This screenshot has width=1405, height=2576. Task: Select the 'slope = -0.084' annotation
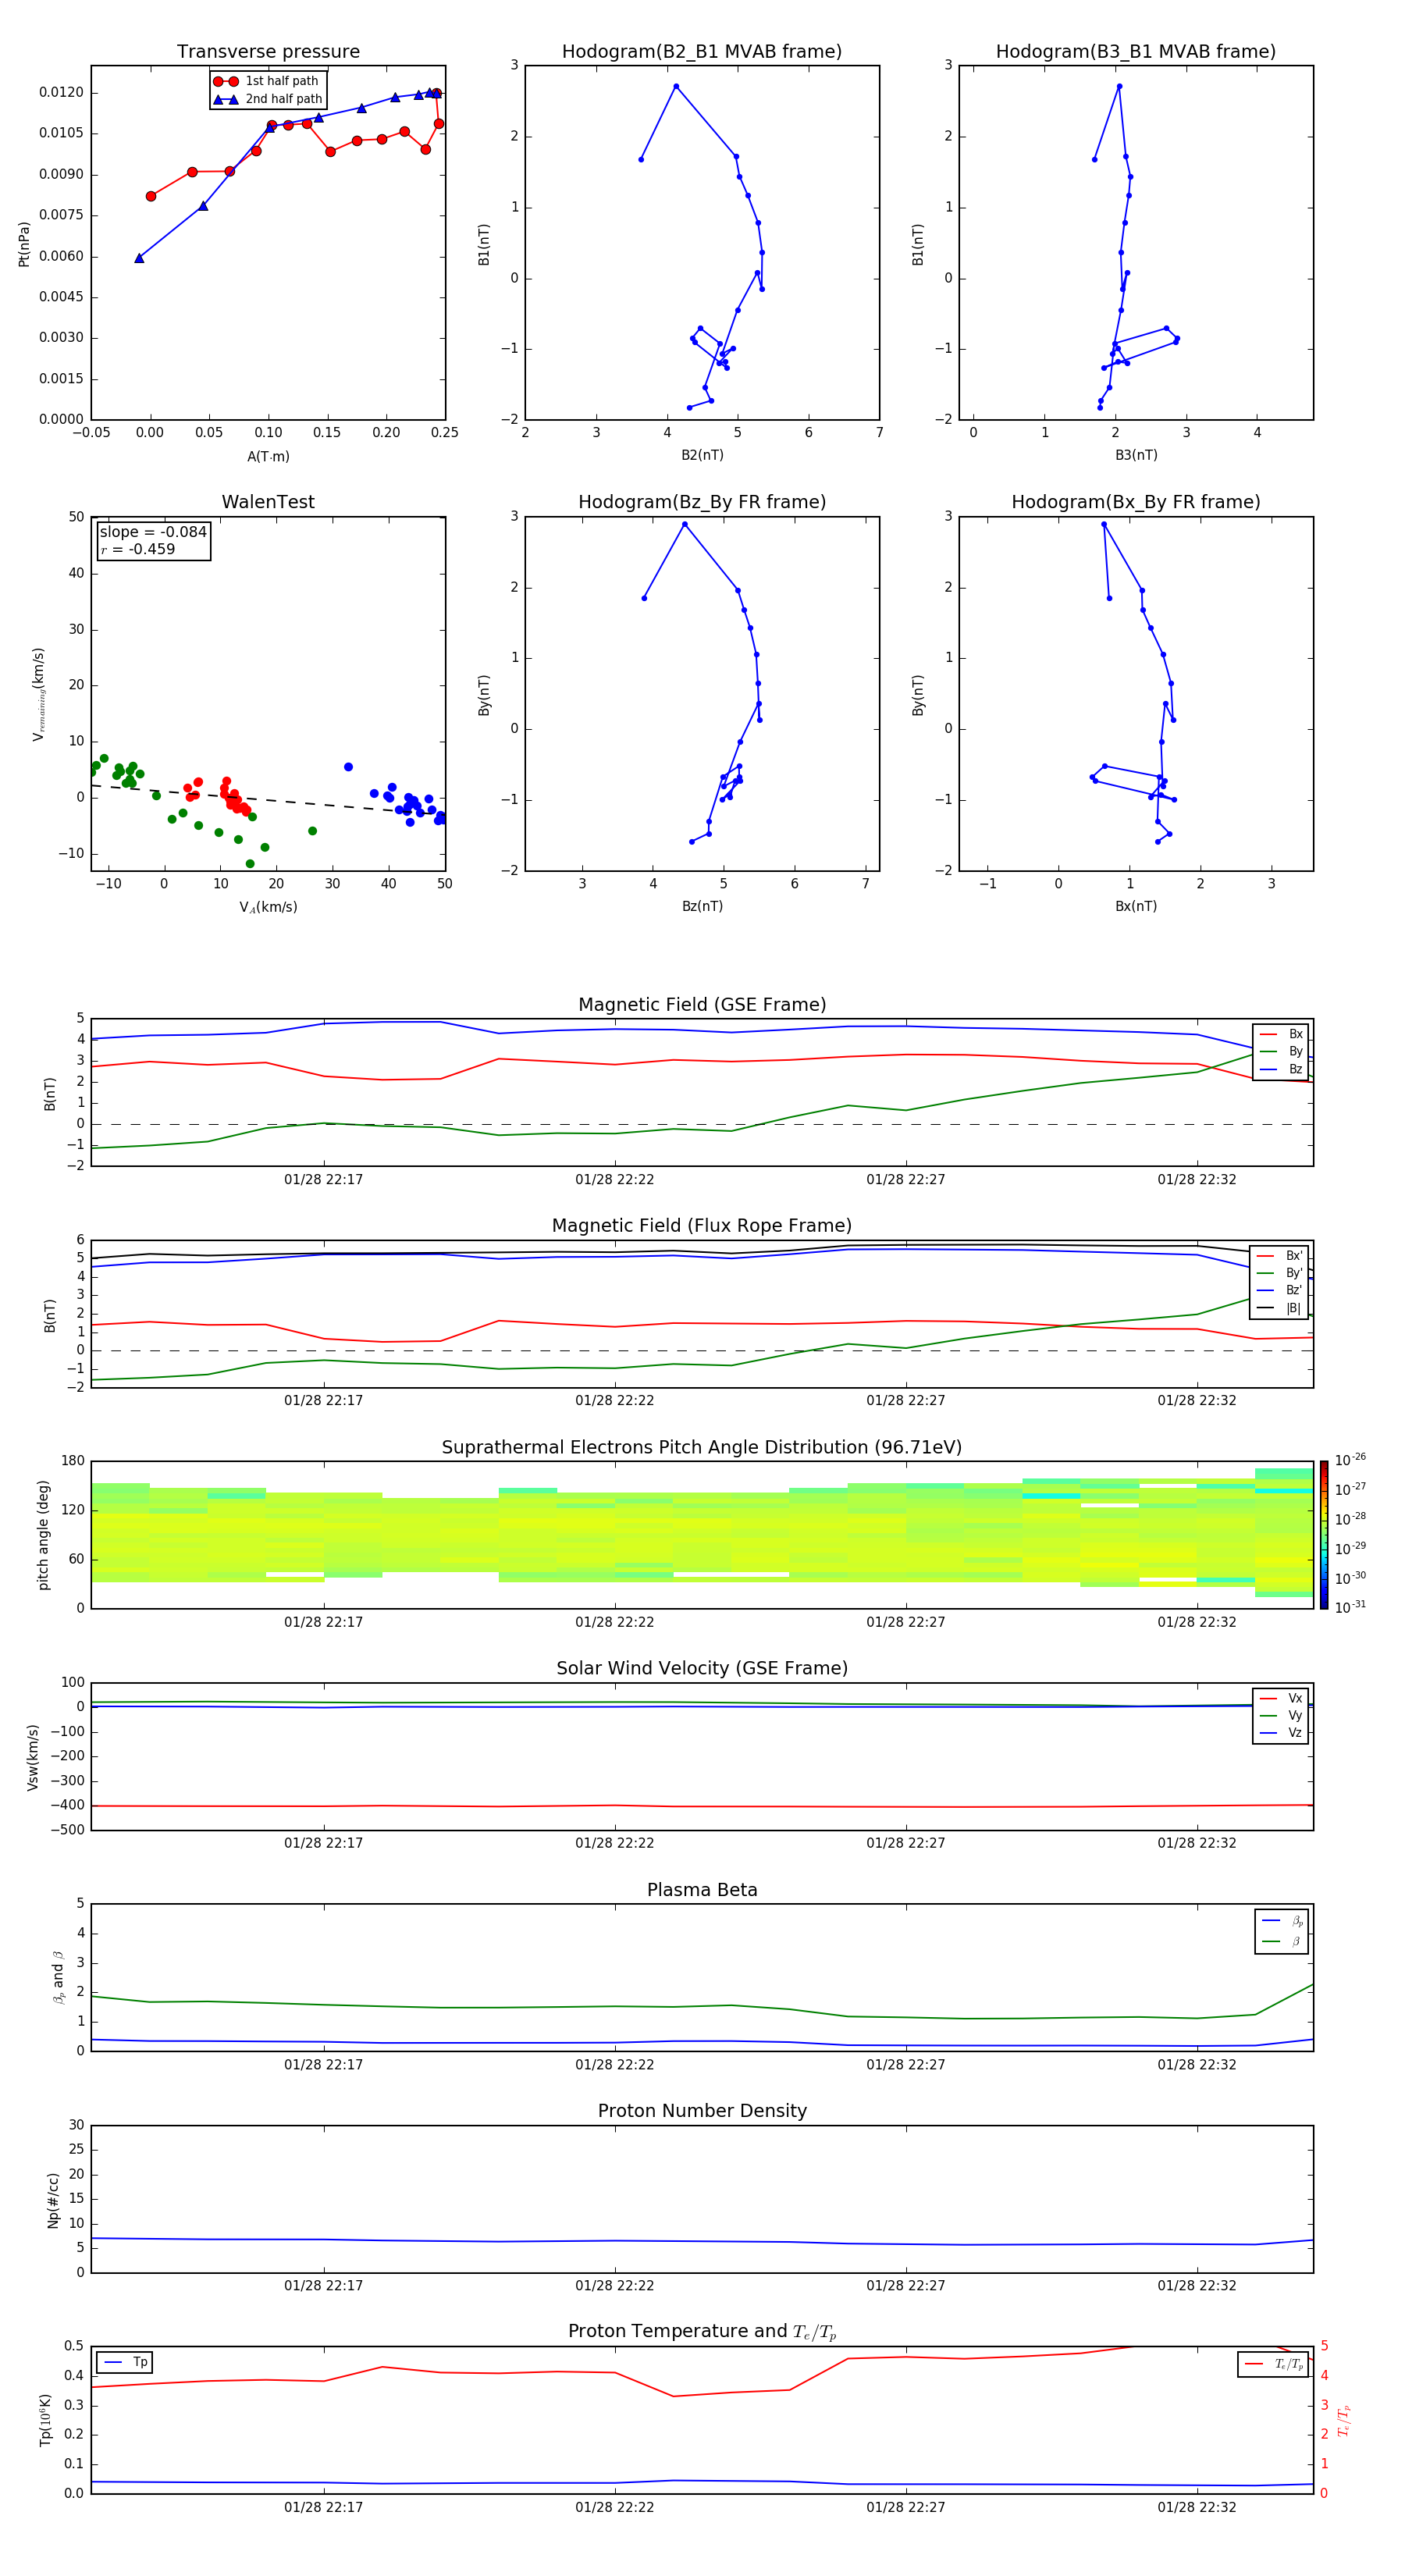point(153,532)
